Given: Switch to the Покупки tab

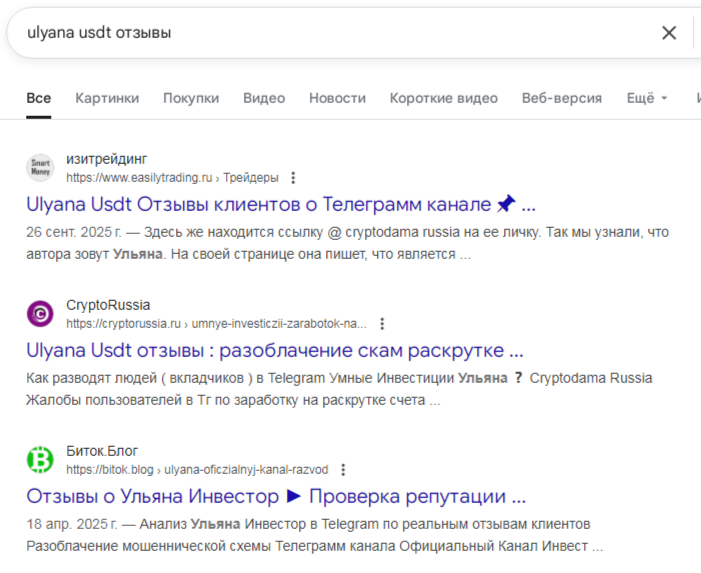Looking at the screenshot, I should pos(191,98).
